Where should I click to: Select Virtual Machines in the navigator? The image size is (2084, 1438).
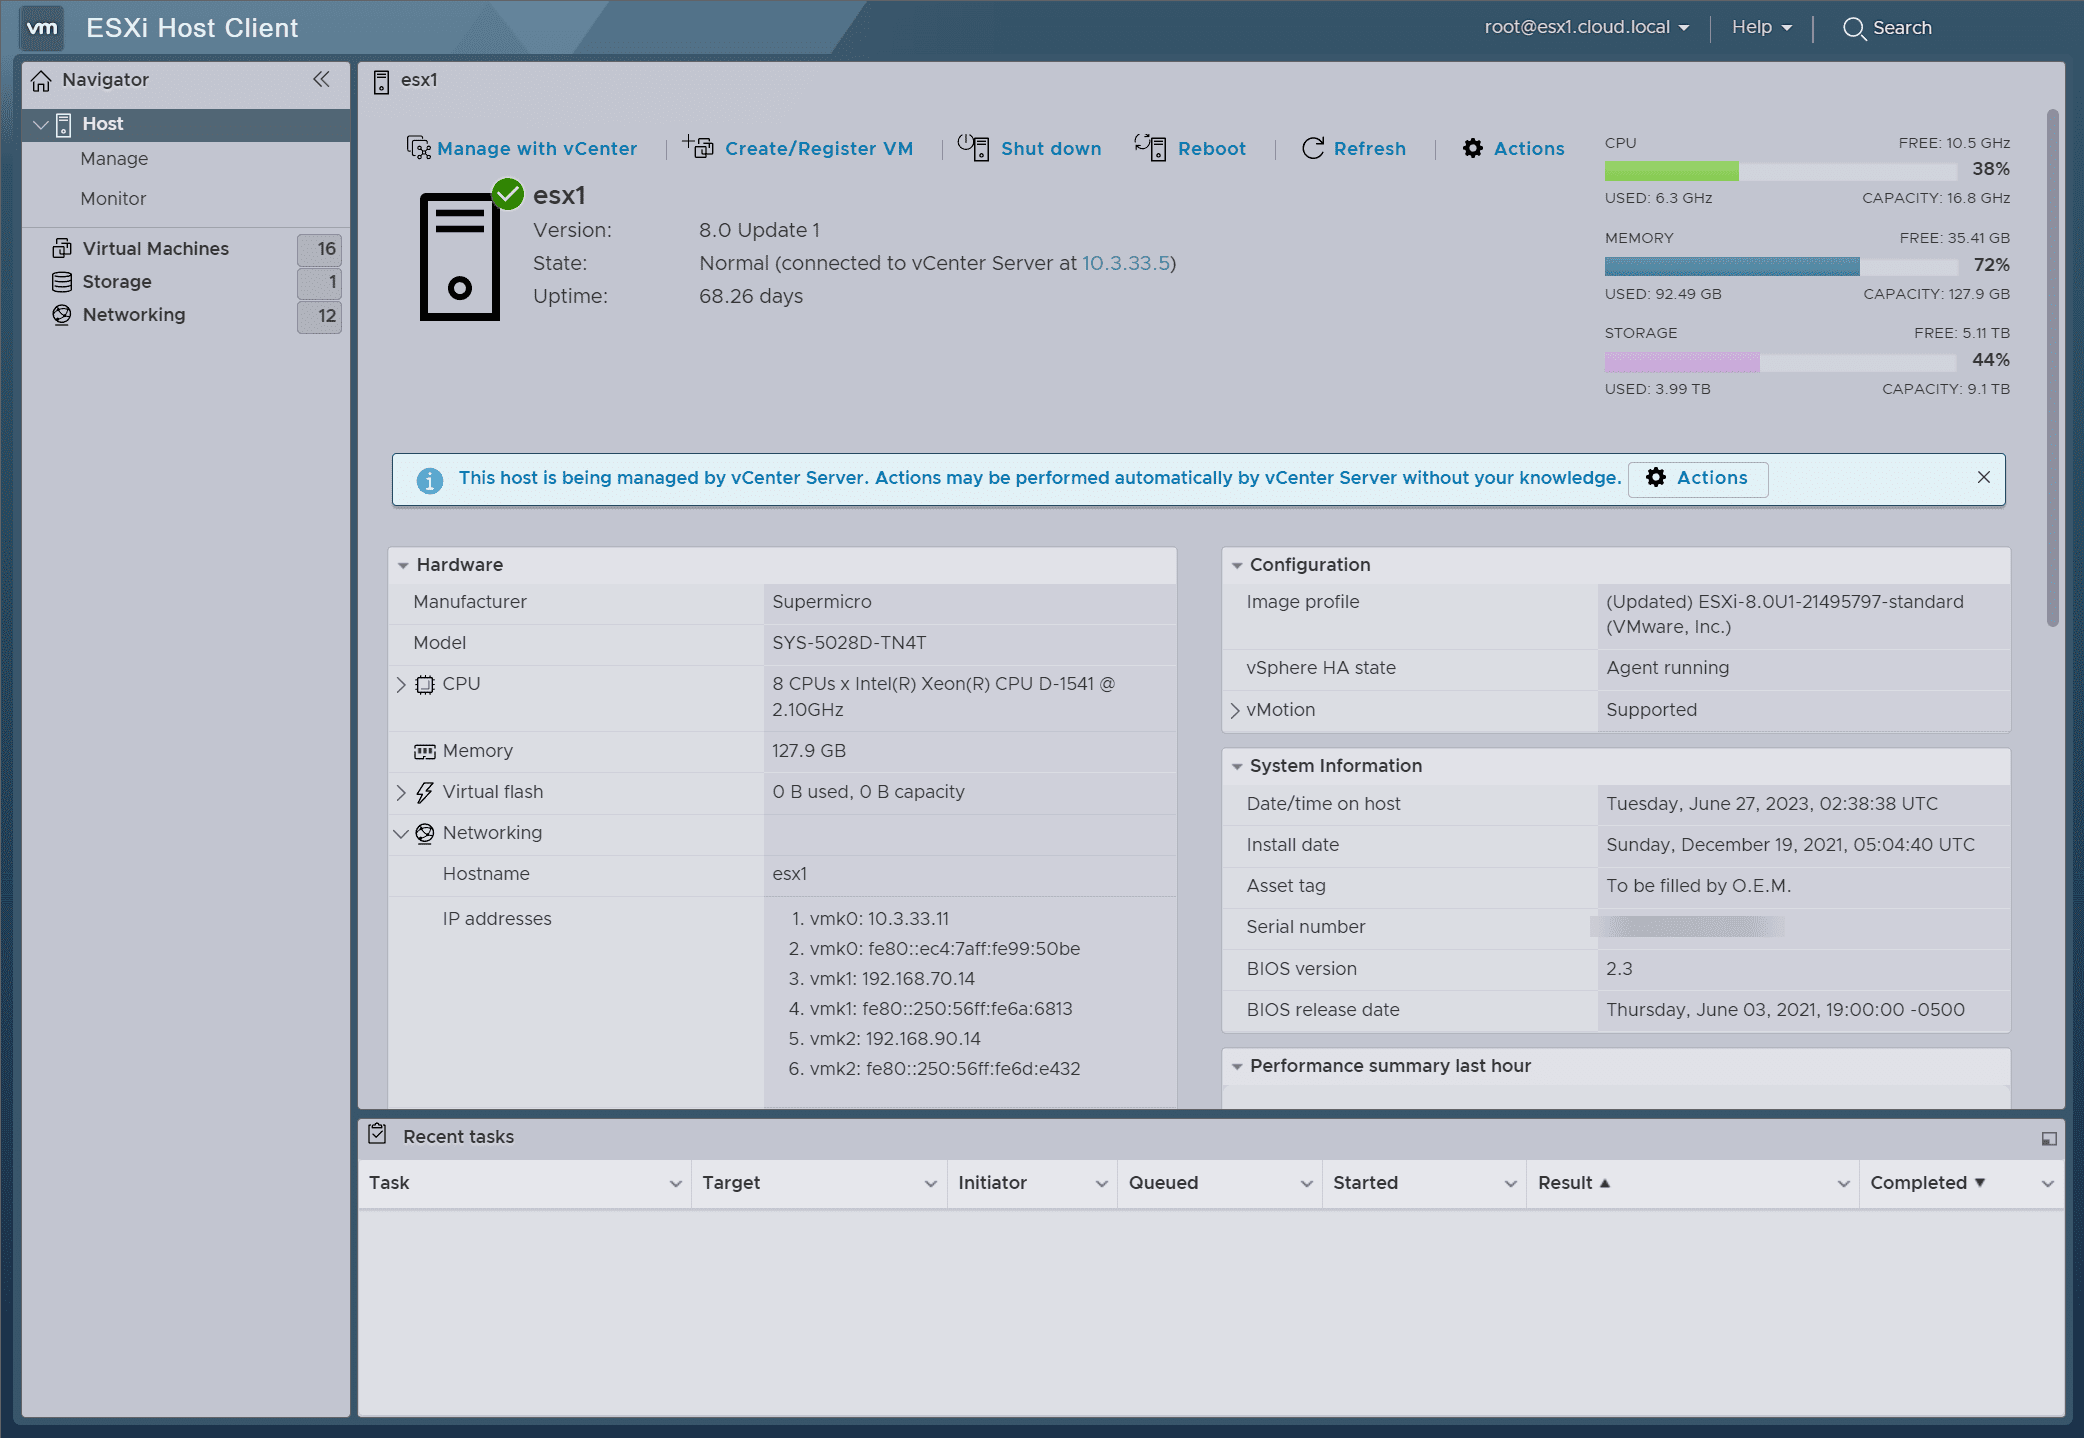pos(155,248)
